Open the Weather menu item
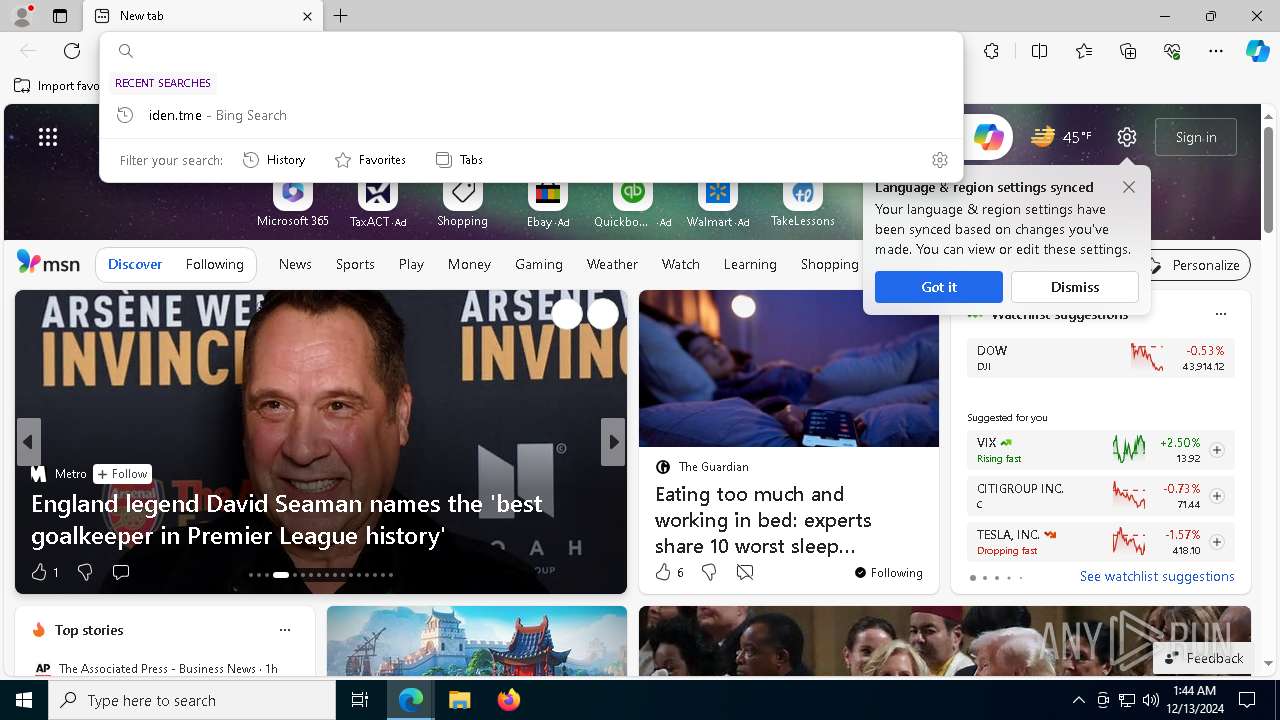 pos(612,264)
